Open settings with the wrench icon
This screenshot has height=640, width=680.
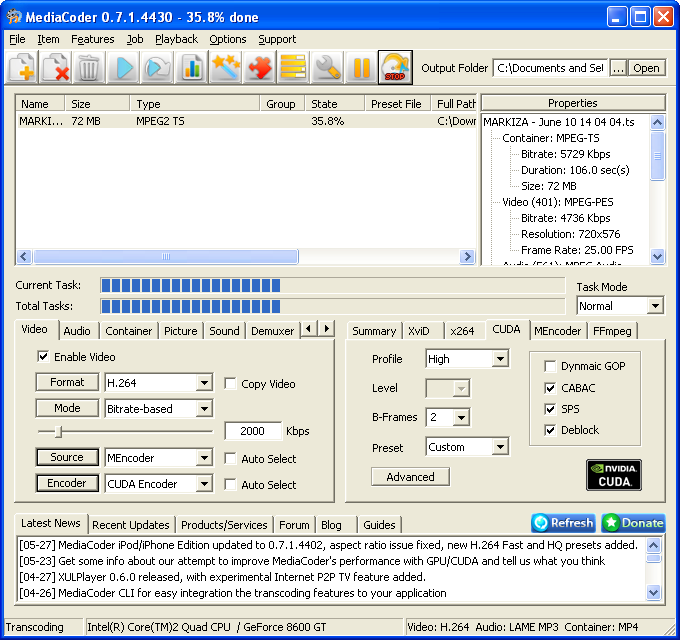point(328,68)
